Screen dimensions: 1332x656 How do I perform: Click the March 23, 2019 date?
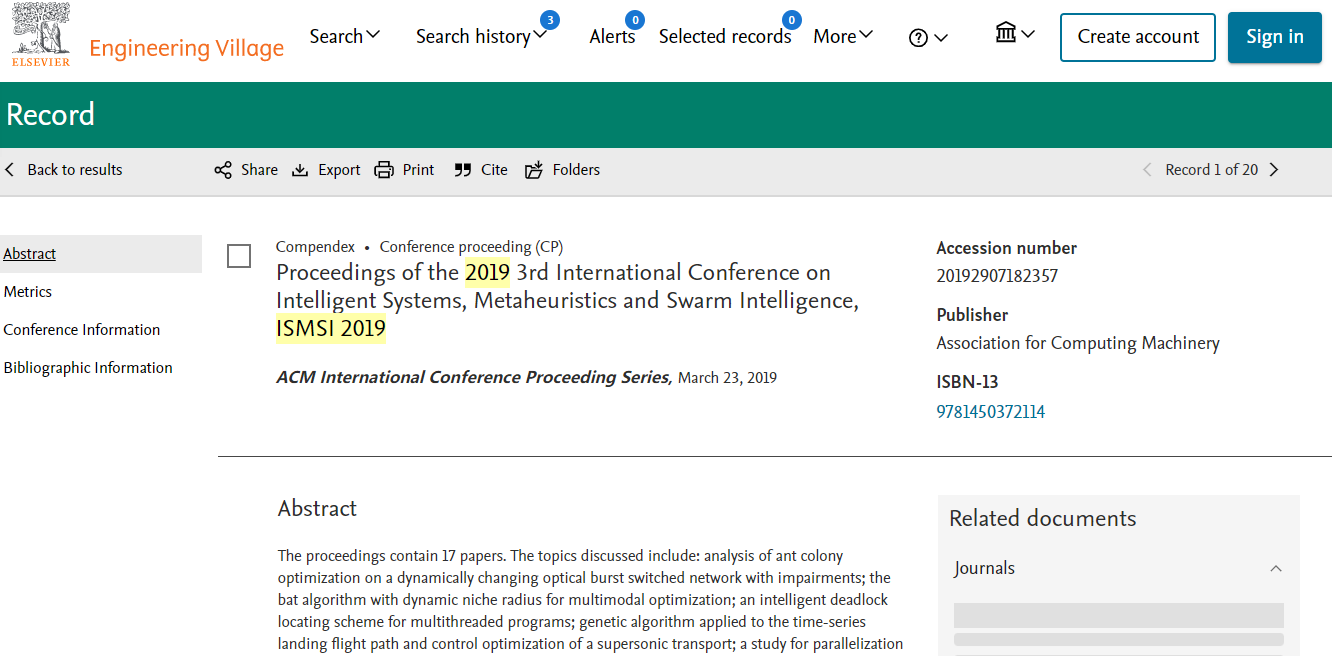point(727,378)
